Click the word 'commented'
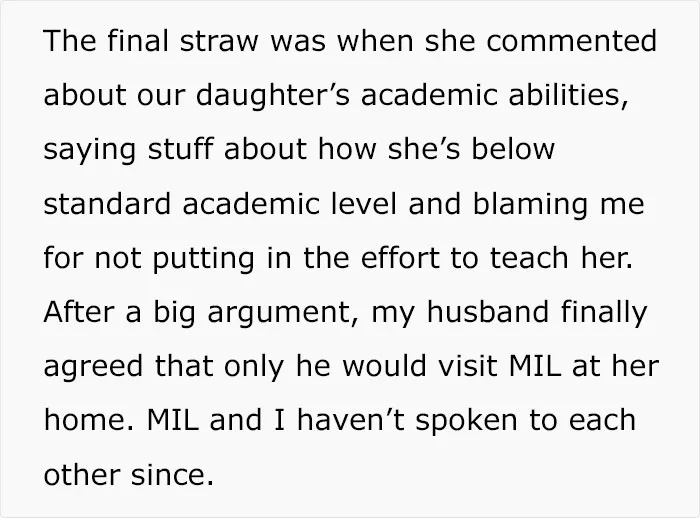This screenshot has width=700, height=518. tap(571, 41)
